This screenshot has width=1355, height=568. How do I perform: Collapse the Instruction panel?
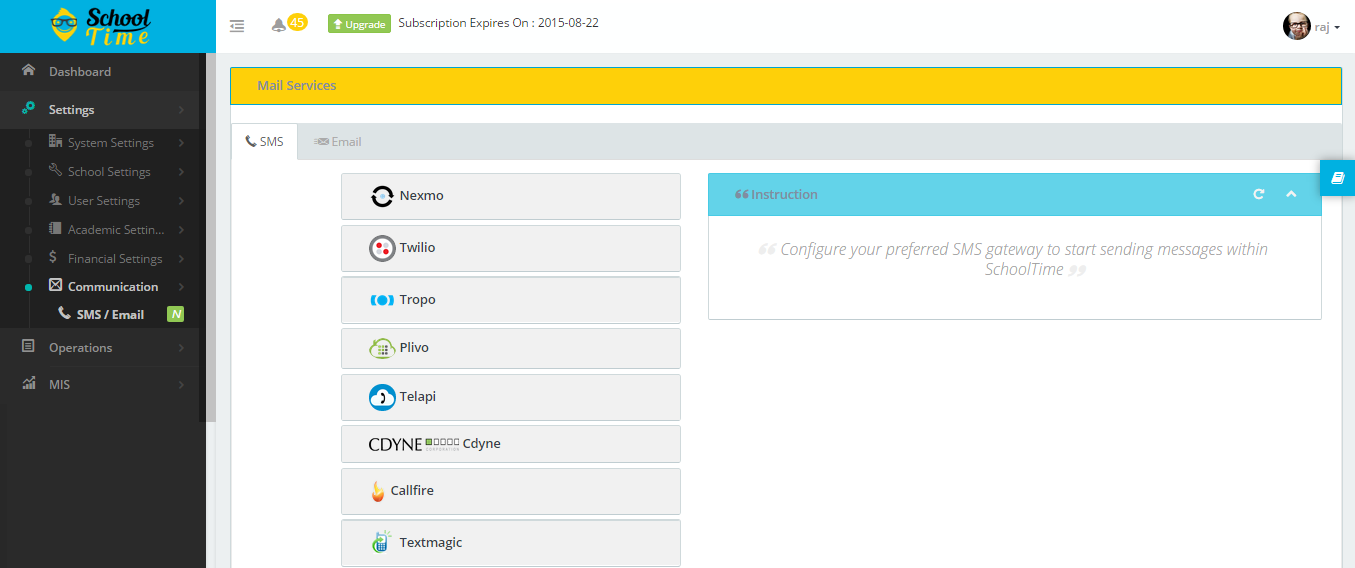coord(1291,194)
